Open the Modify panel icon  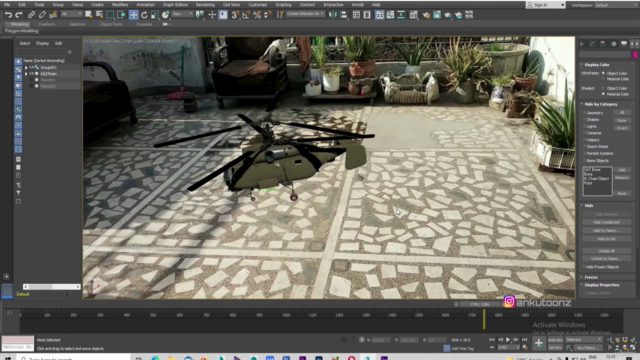pos(592,44)
